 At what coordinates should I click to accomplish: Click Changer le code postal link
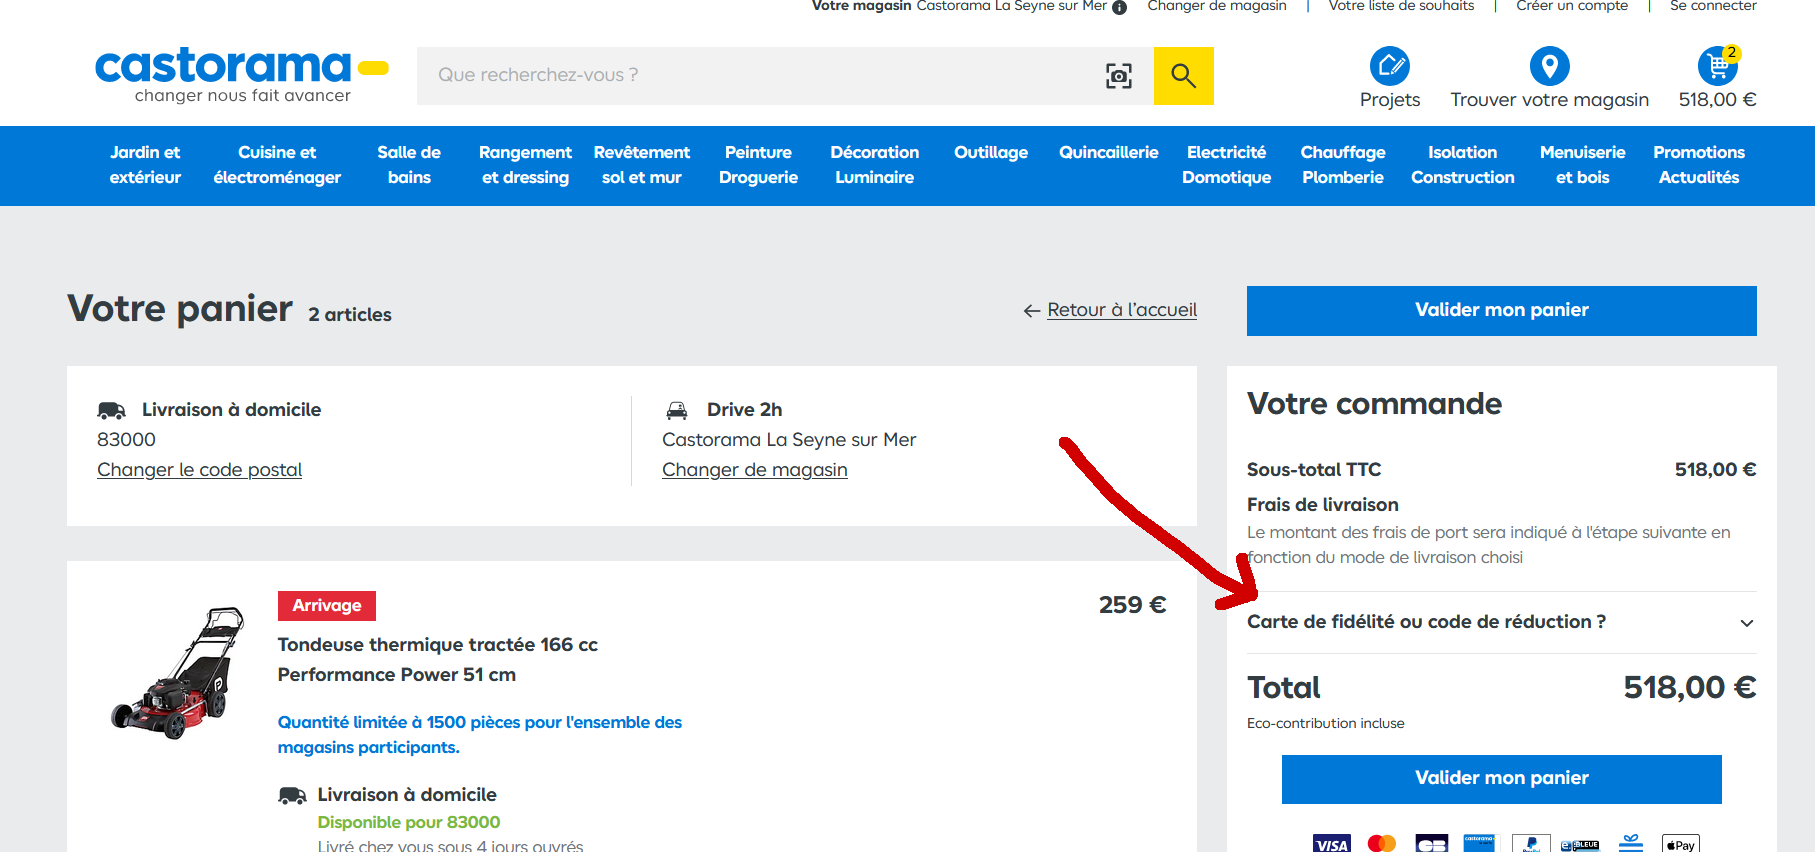[x=199, y=470]
